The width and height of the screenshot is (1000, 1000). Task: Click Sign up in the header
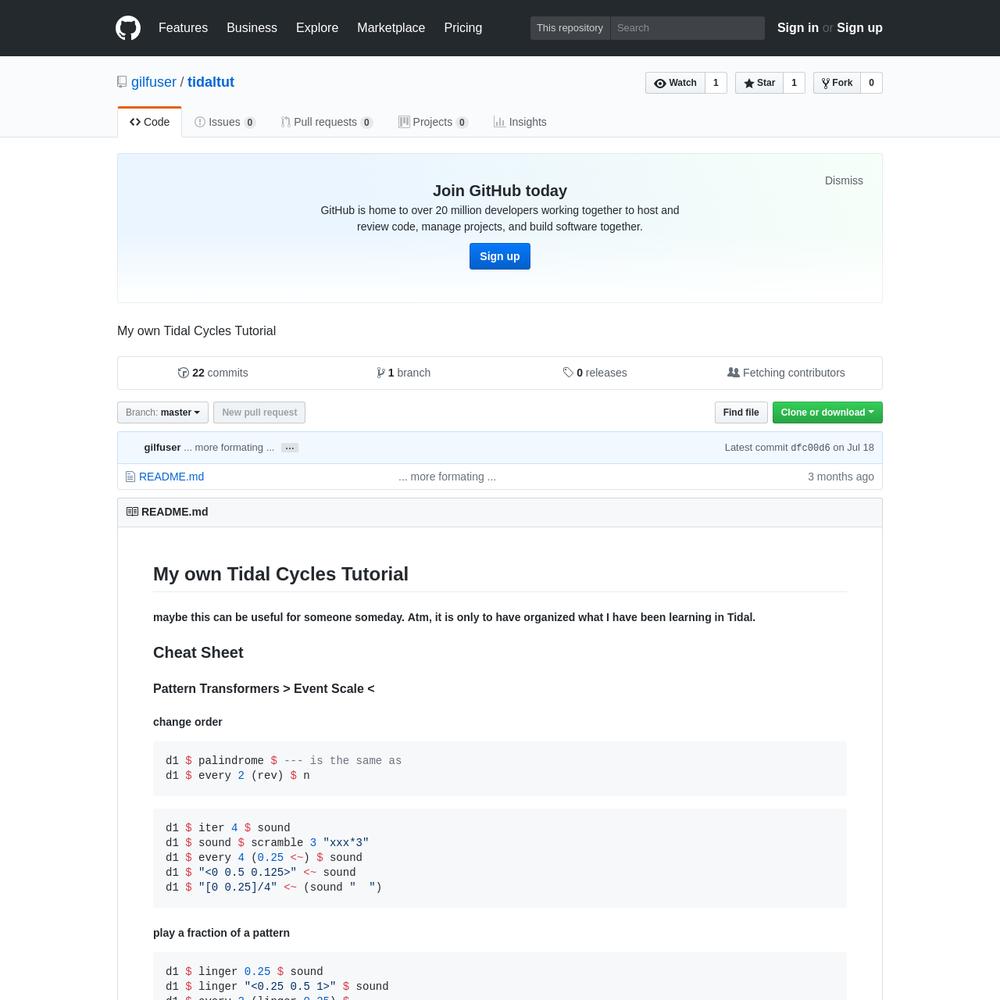[x=860, y=28]
